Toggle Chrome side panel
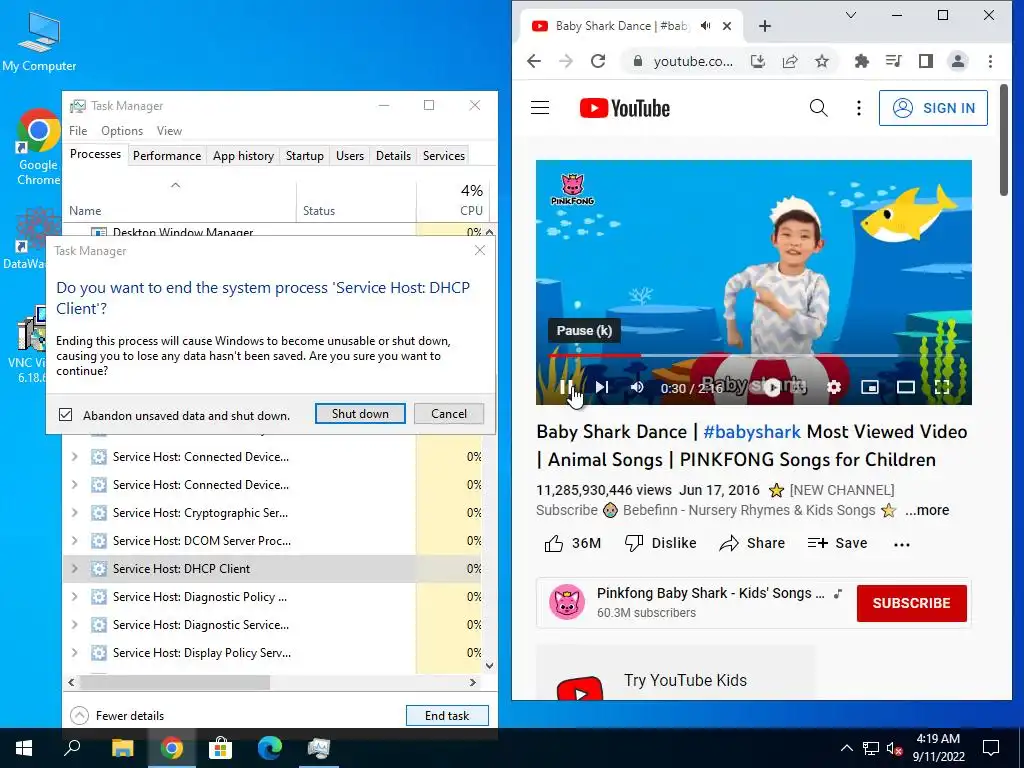This screenshot has height=768, width=1024. [925, 61]
